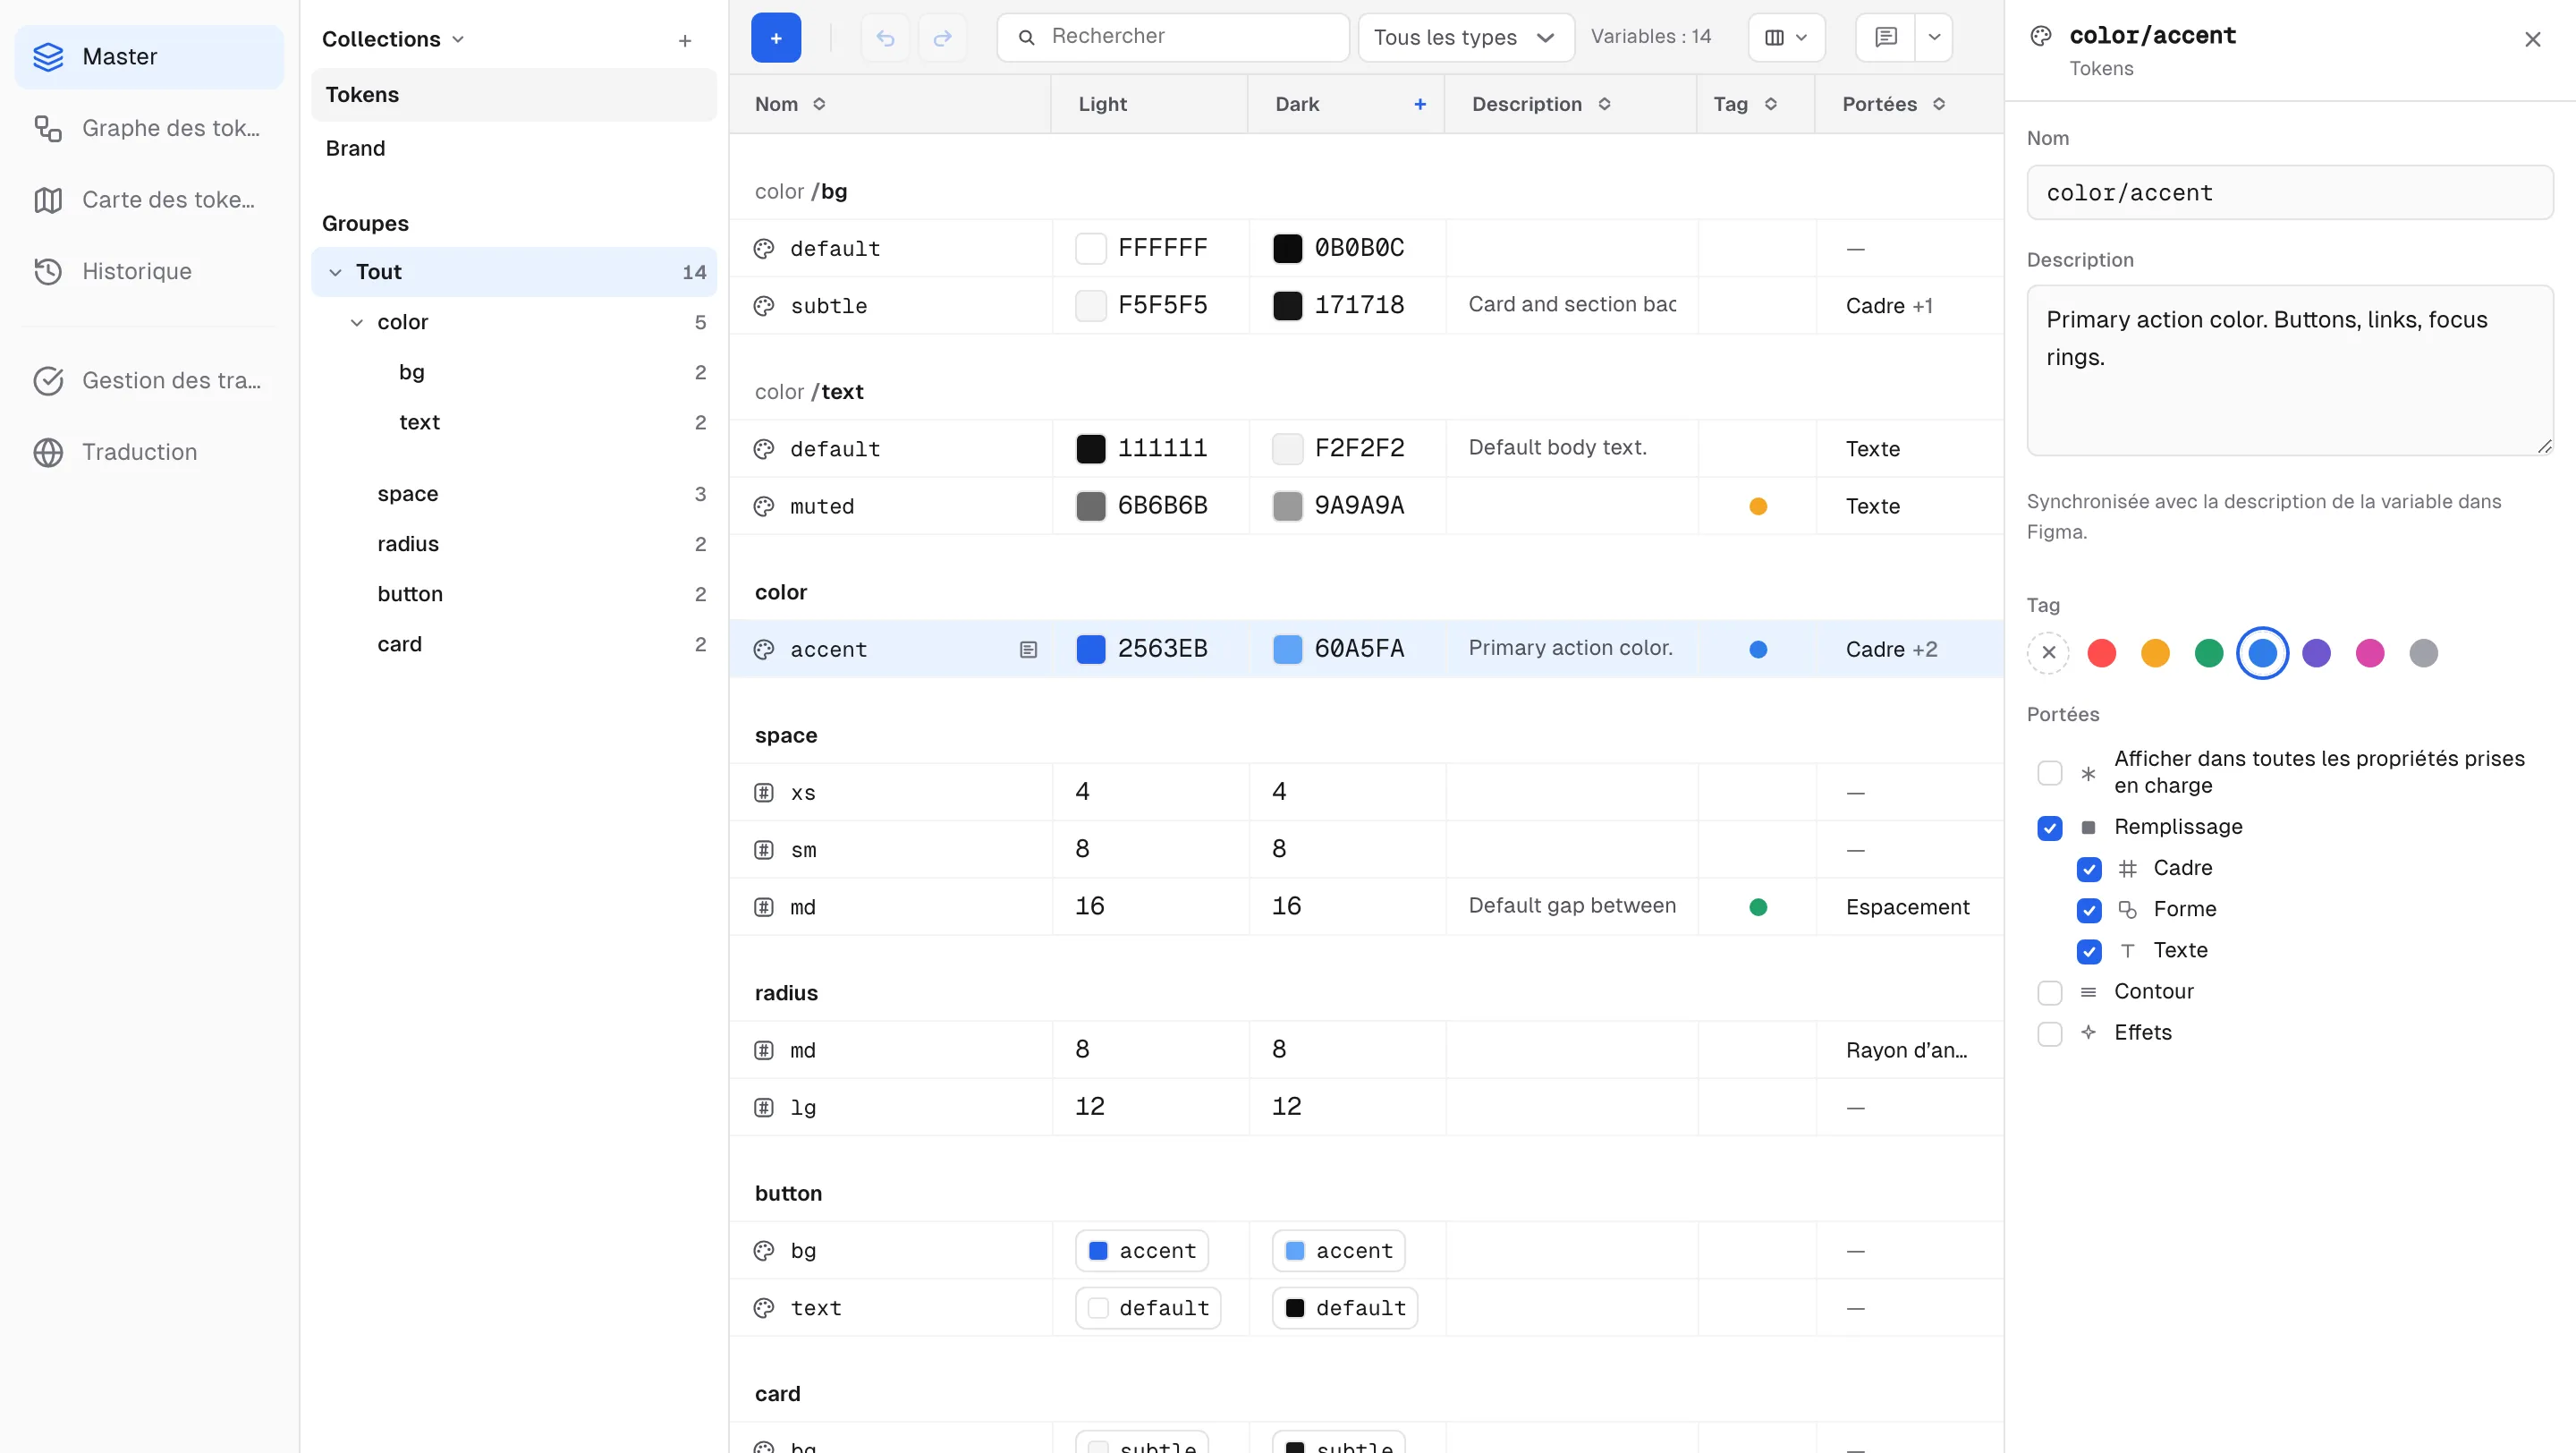Enable the Effets scope checkbox

point(2049,1033)
